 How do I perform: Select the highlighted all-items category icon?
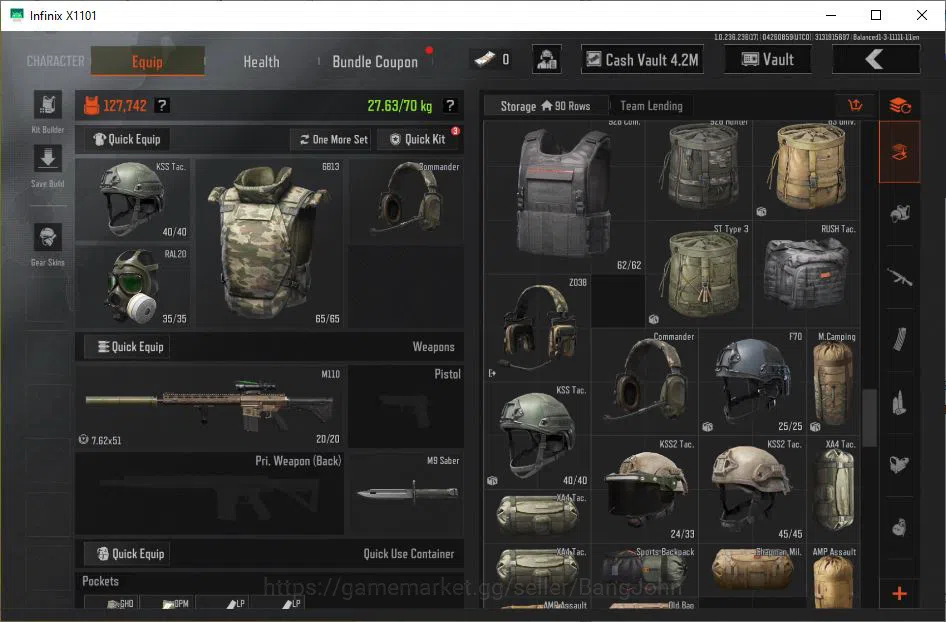pos(900,152)
